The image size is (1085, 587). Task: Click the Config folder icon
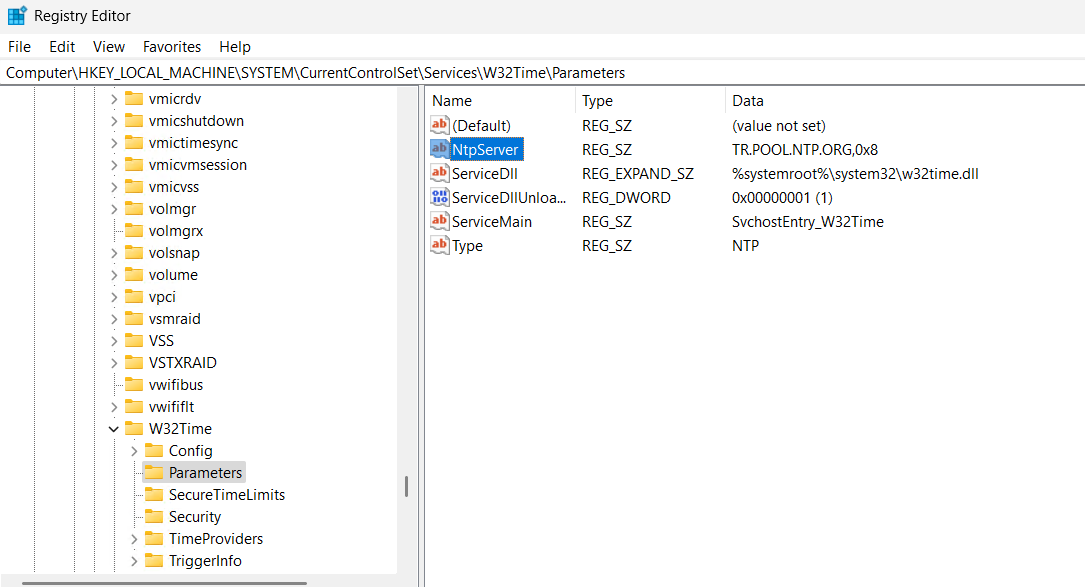click(x=157, y=450)
